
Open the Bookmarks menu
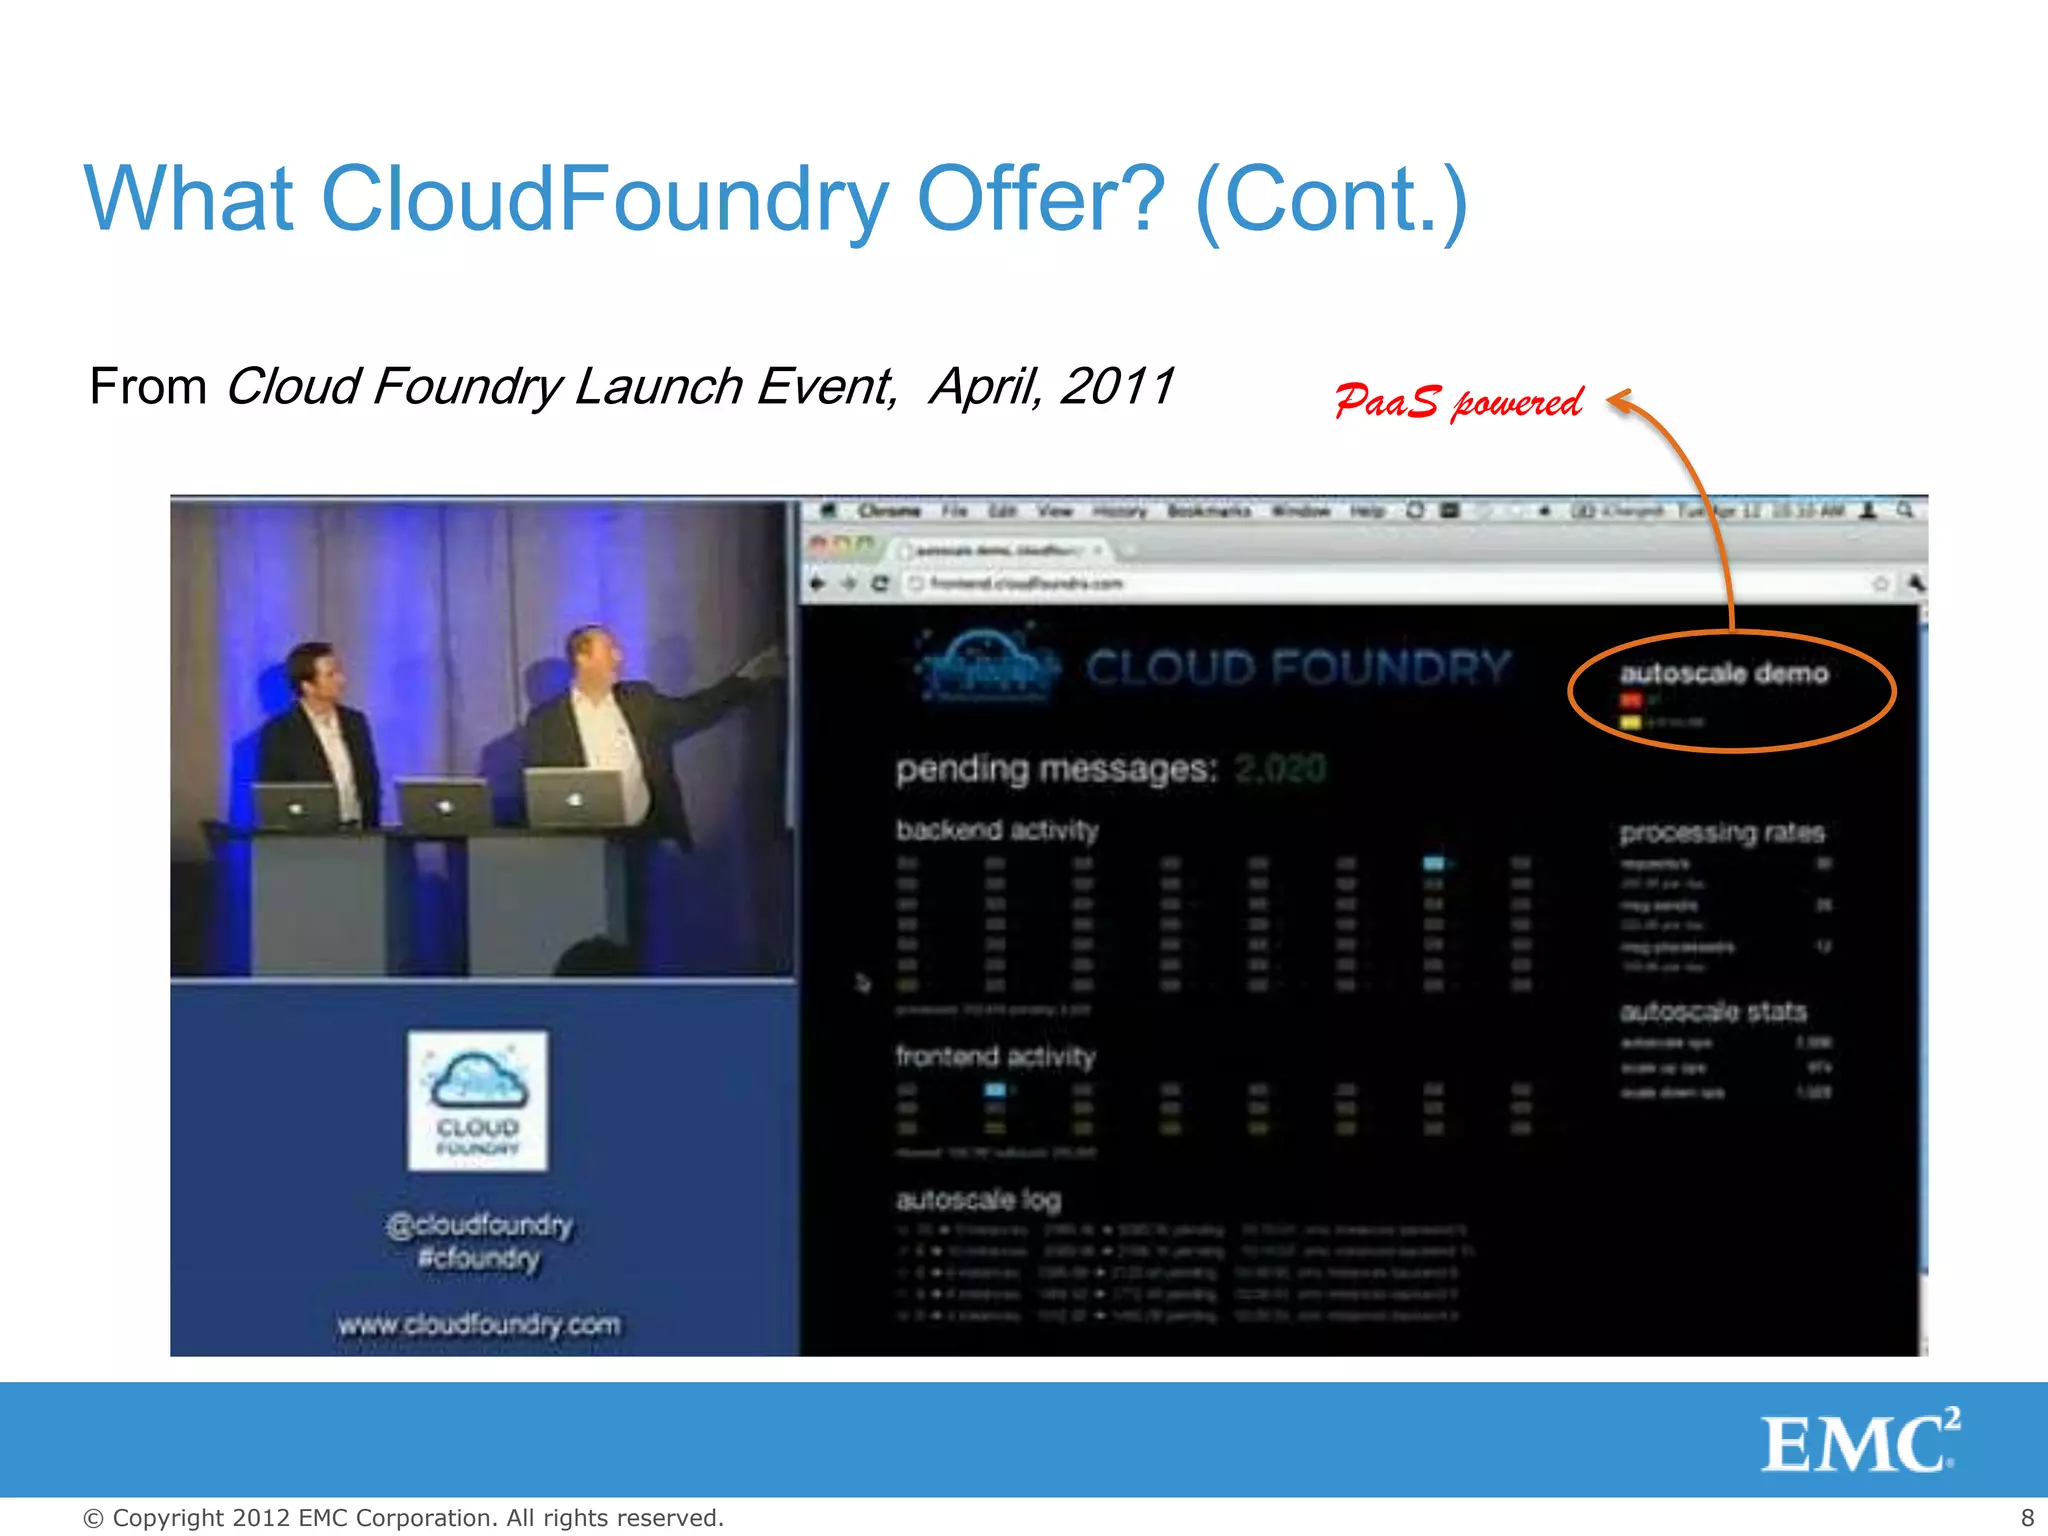pyautogui.click(x=1209, y=511)
